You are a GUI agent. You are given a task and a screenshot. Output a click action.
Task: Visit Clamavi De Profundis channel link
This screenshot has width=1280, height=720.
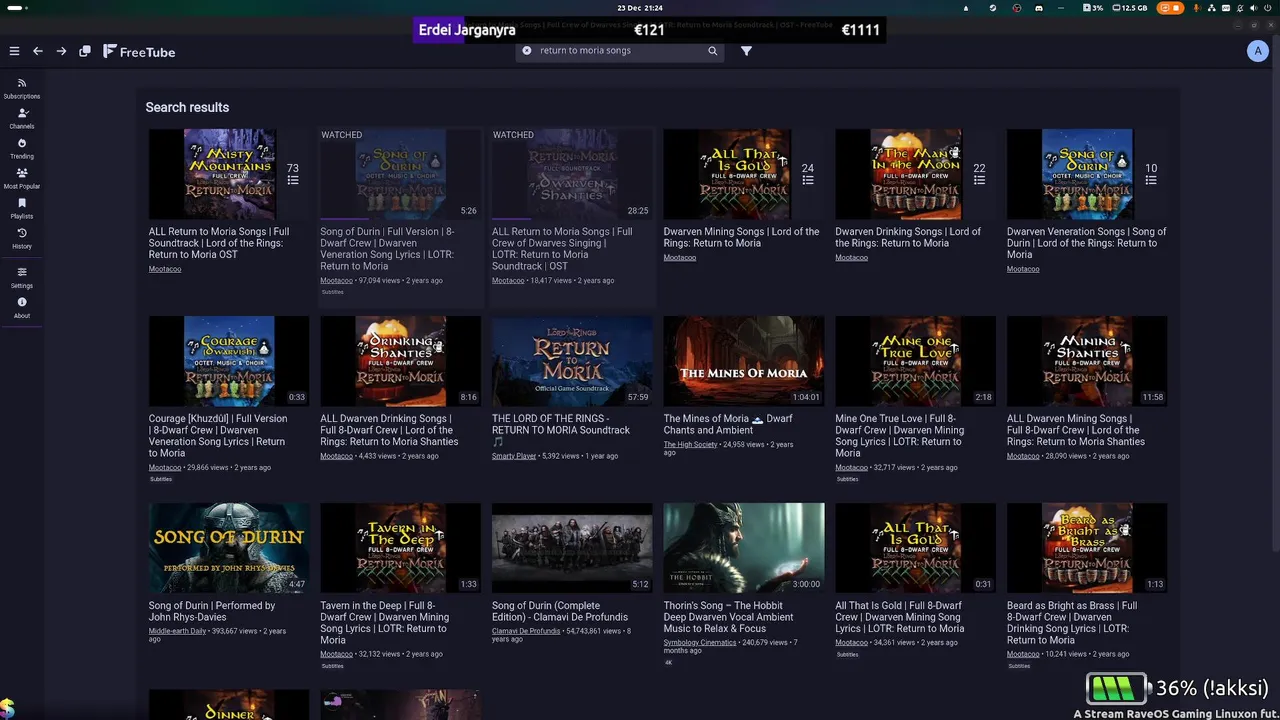click(x=526, y=632)
